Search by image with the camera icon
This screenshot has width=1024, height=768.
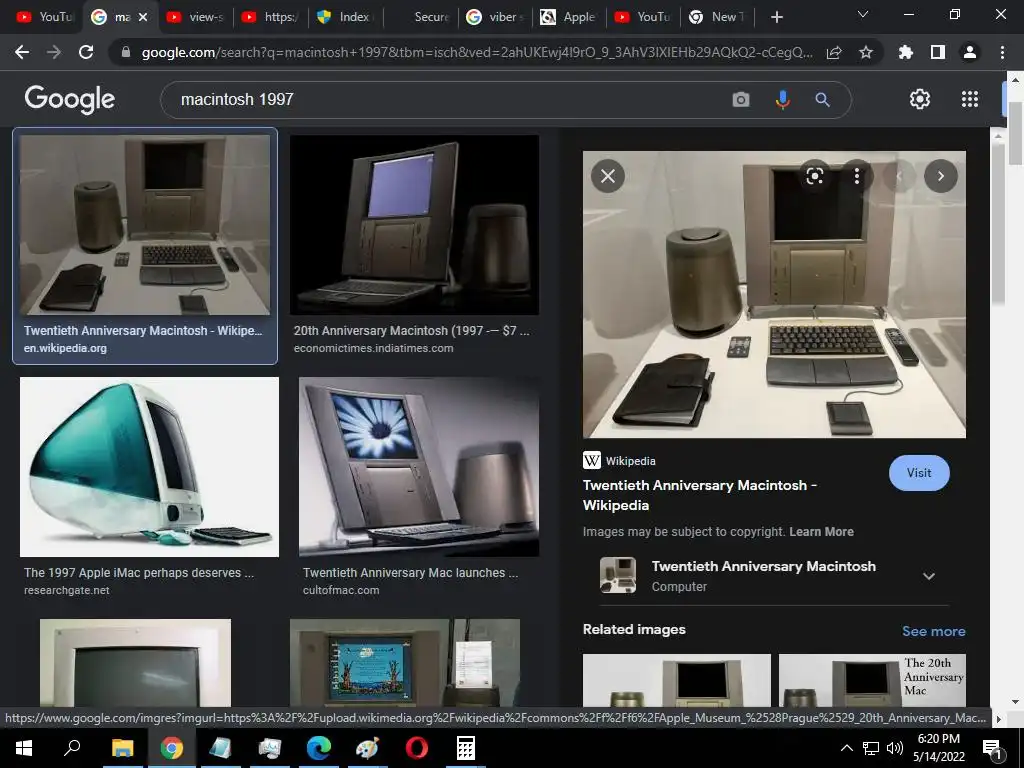pos(741,99)
